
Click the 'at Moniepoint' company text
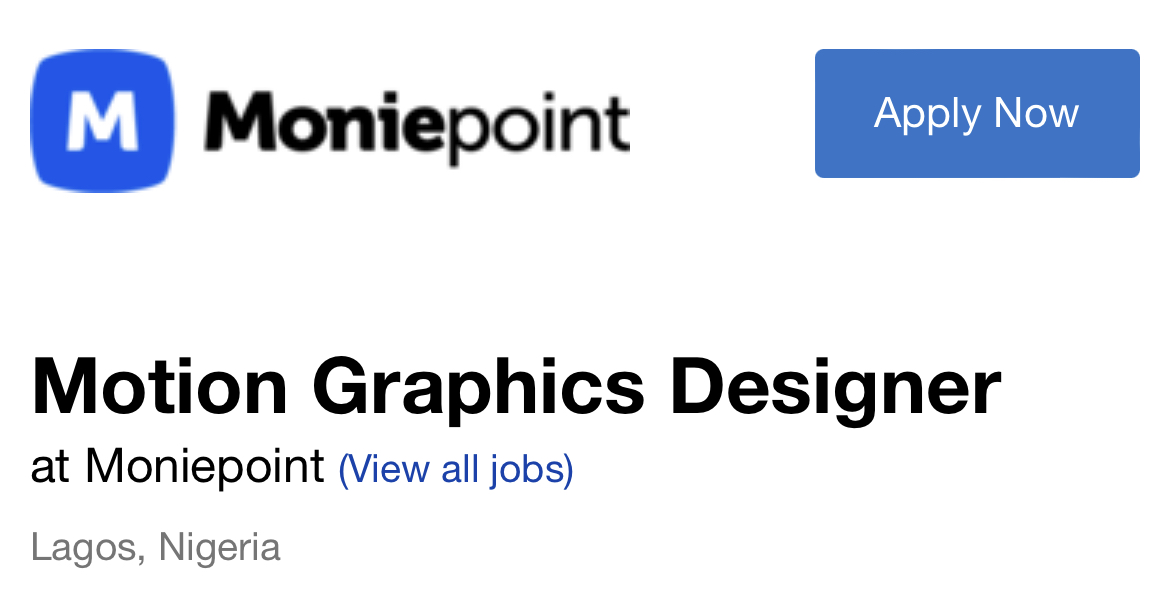pos(178,467)
